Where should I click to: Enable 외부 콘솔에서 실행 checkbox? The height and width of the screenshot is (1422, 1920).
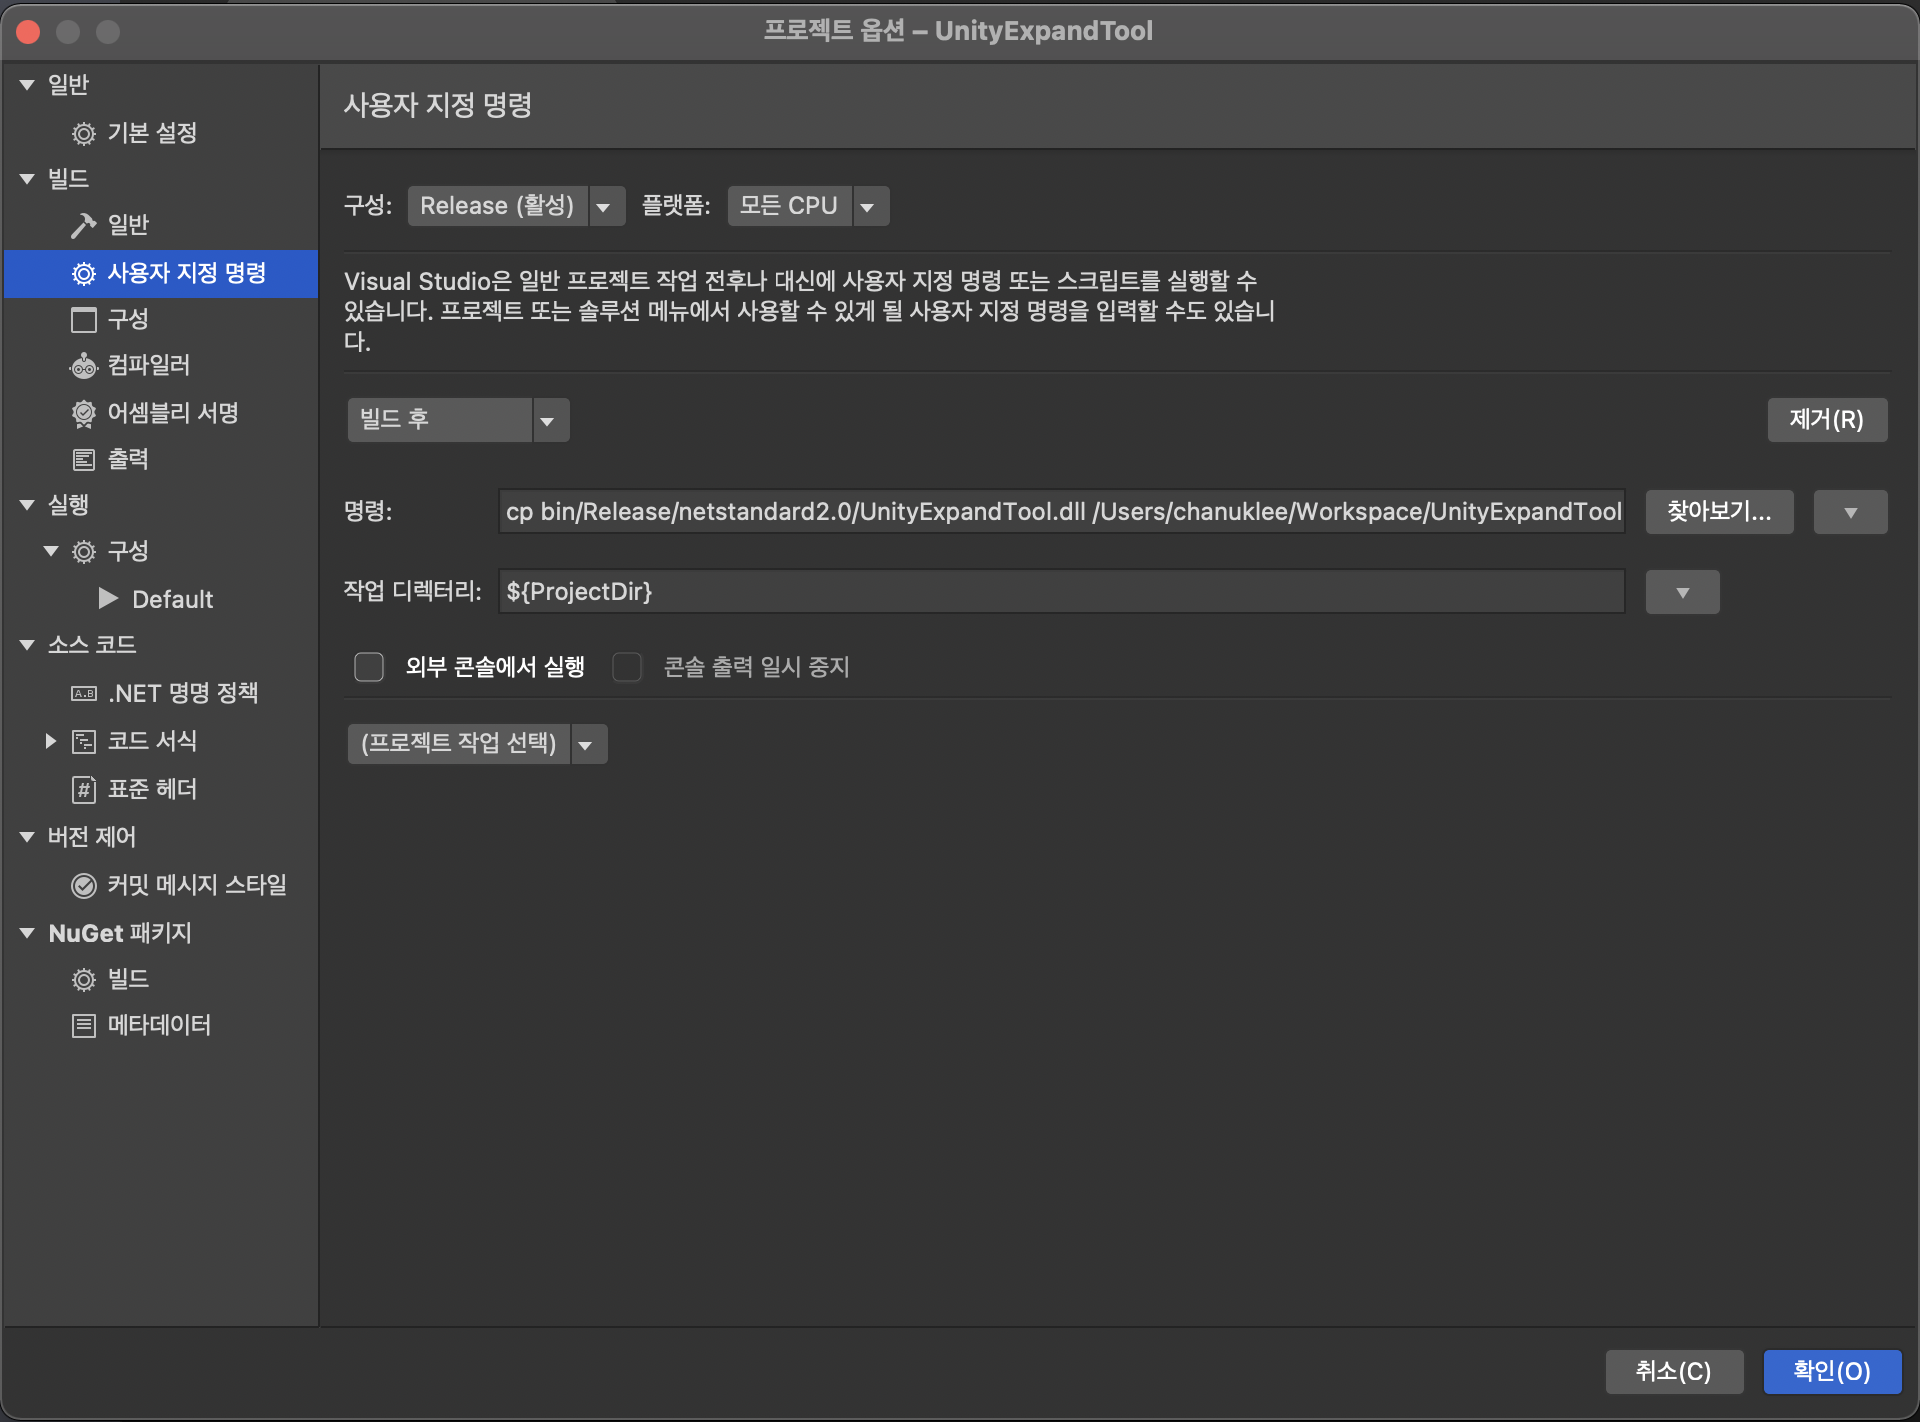click(x=369, y=667)
